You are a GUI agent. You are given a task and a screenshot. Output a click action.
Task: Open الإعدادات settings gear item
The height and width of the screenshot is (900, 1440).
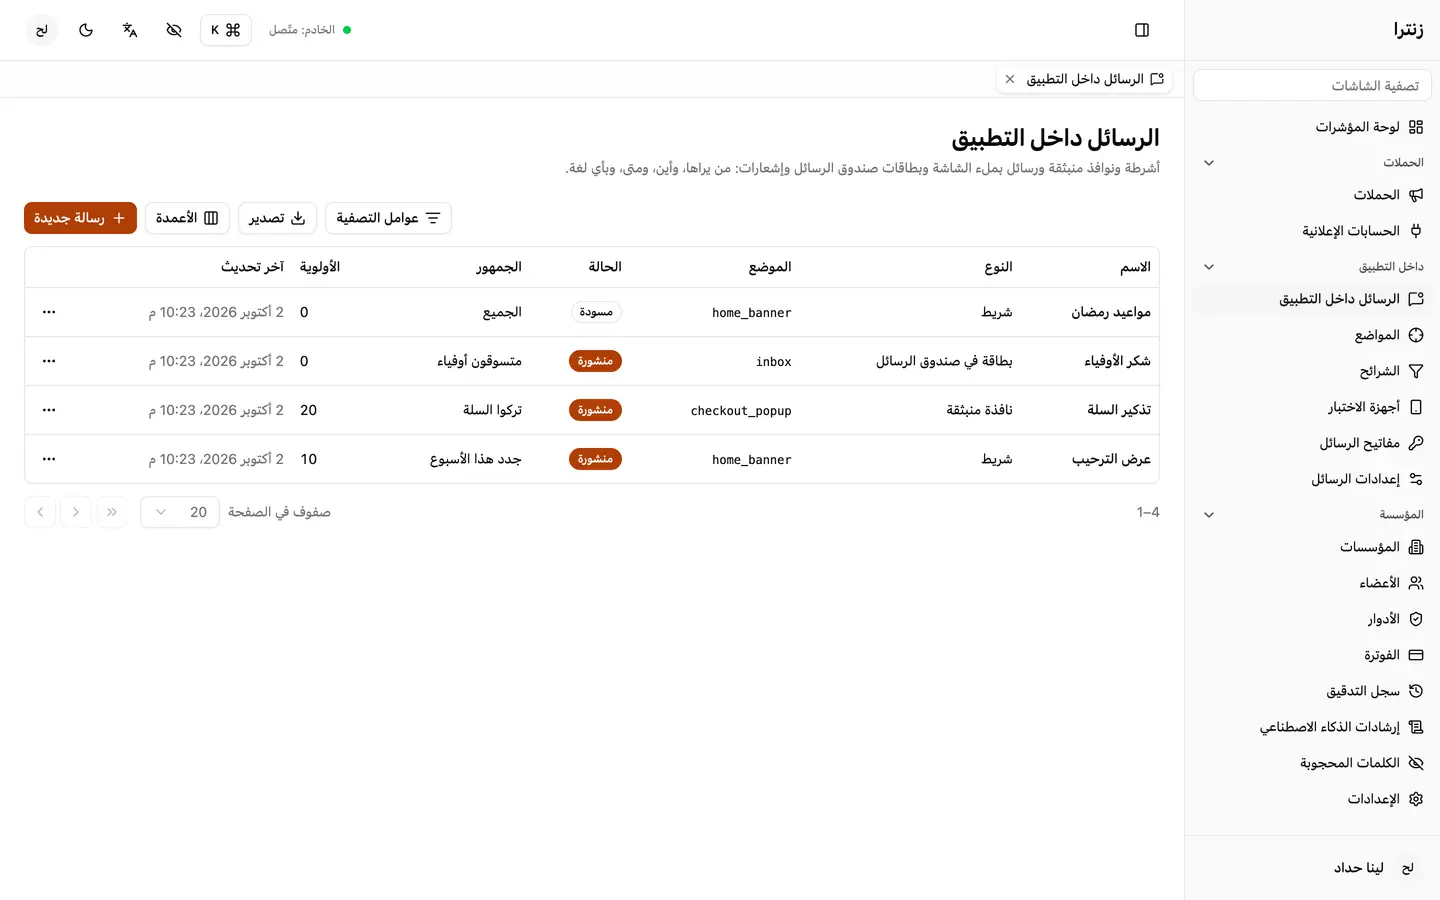1312,799
